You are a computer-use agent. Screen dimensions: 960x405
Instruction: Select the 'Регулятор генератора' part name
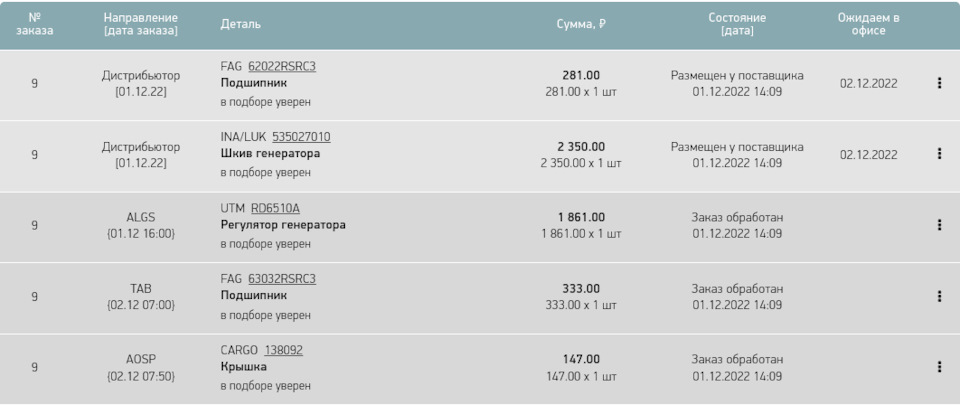tap(283, 225)
